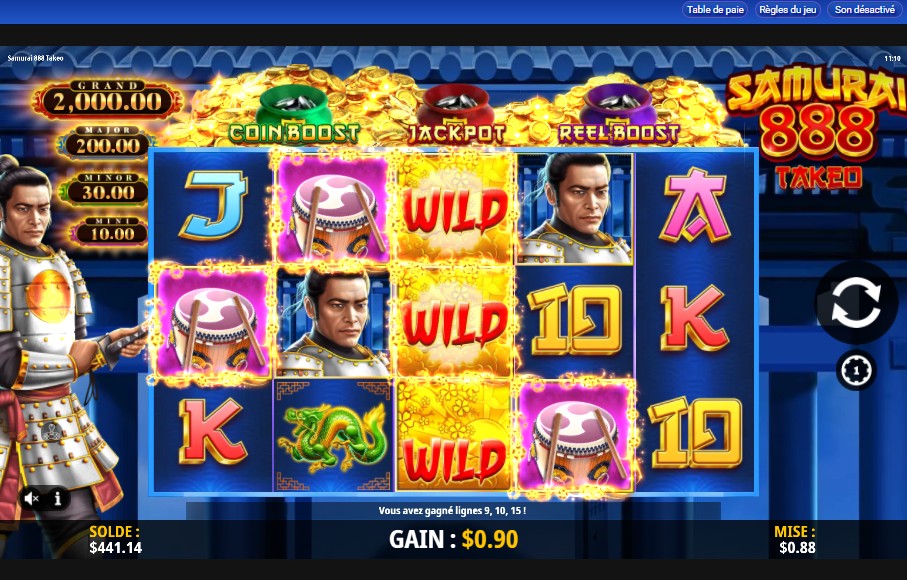
Task: Click the green dragon symbol
Action: pyautogui.click(x=334, y=435)
